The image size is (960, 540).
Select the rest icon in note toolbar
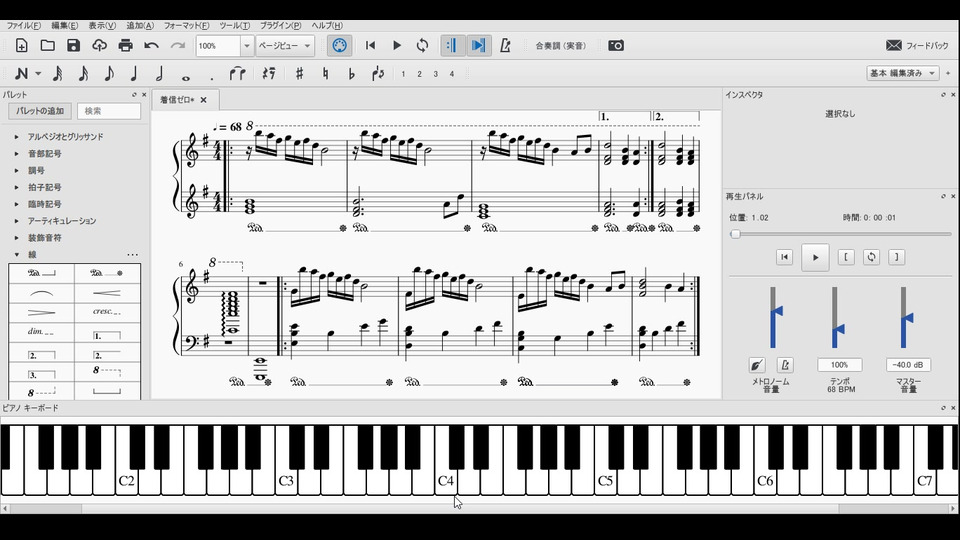(268, 74)
